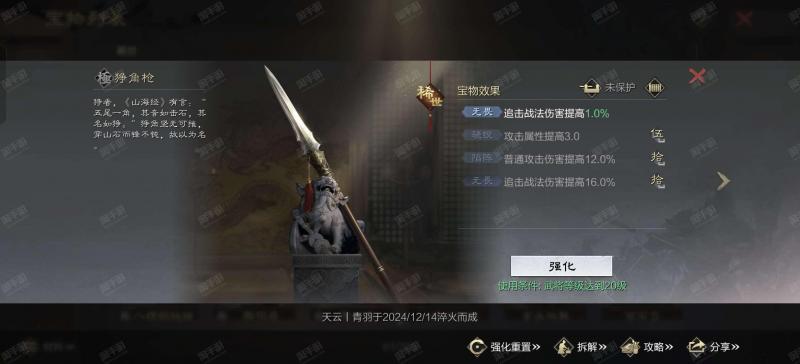Click the 使用条件 level requirement text
The height and width of the screenshot is (364, 800).
(562, 286)
